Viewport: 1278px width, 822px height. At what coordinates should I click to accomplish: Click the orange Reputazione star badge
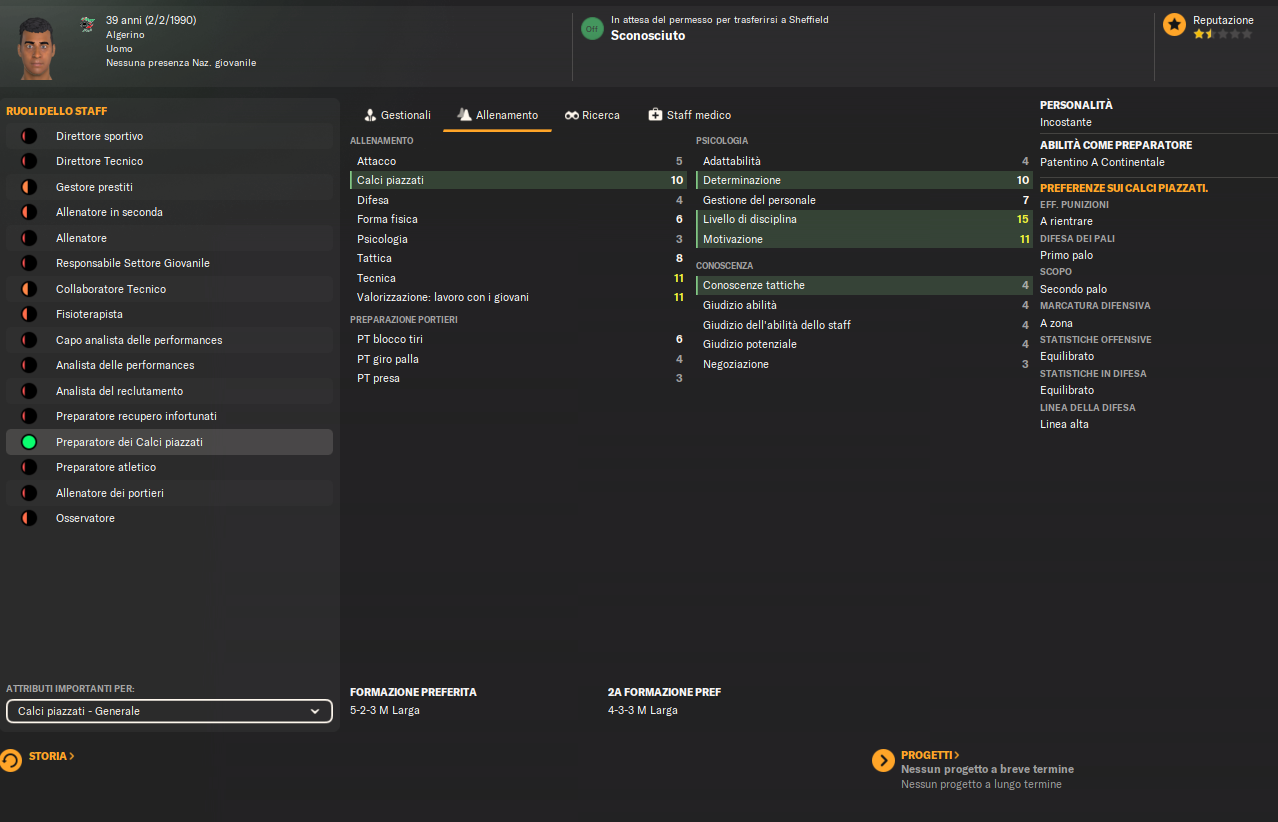pos(1175,25)
